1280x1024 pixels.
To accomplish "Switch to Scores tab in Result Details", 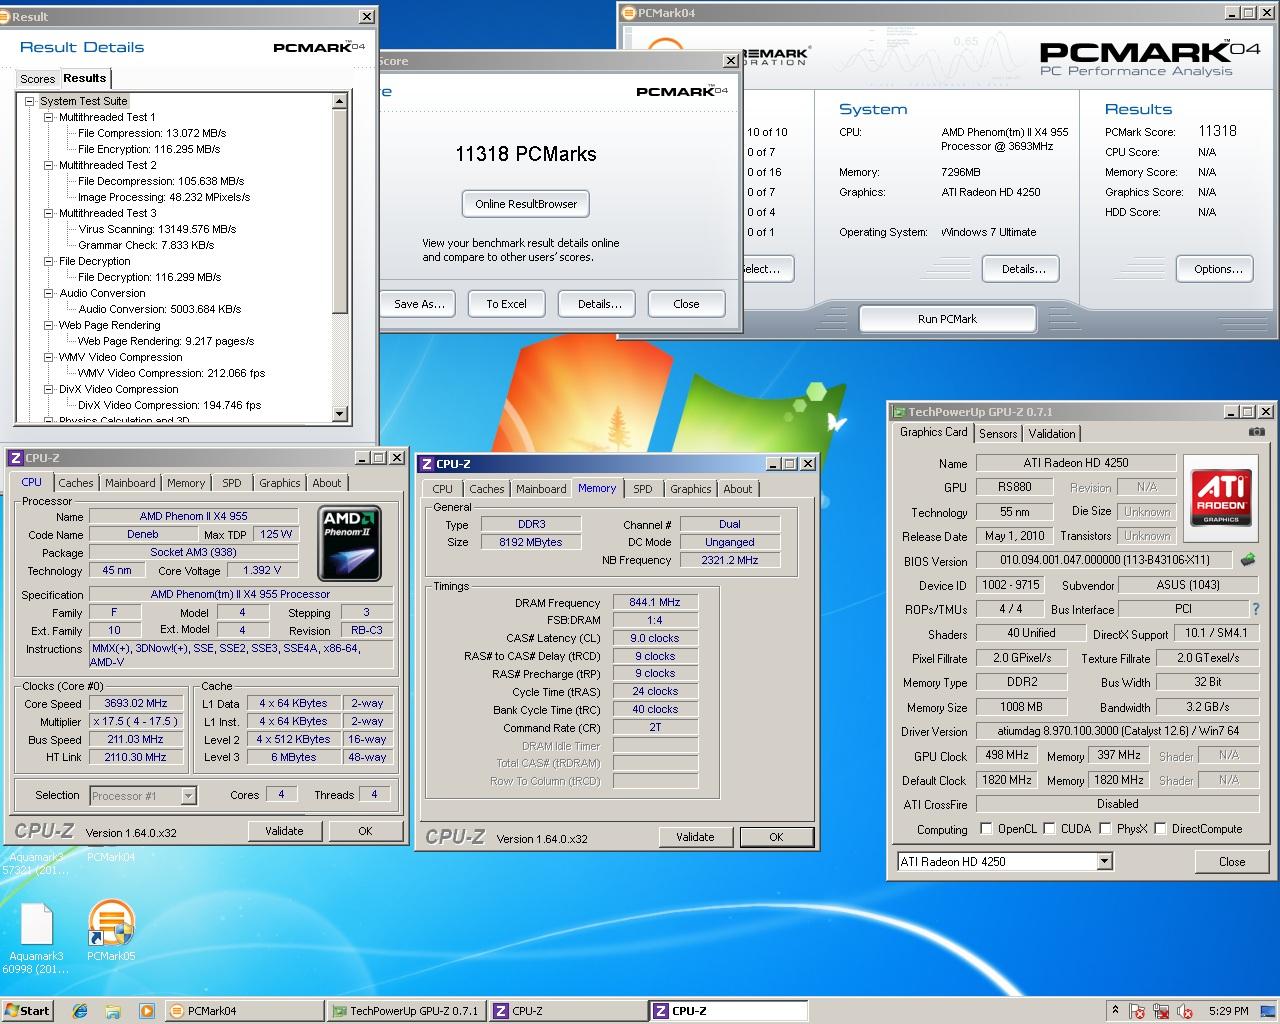I will pyautogui.click(x=38, y=79).
